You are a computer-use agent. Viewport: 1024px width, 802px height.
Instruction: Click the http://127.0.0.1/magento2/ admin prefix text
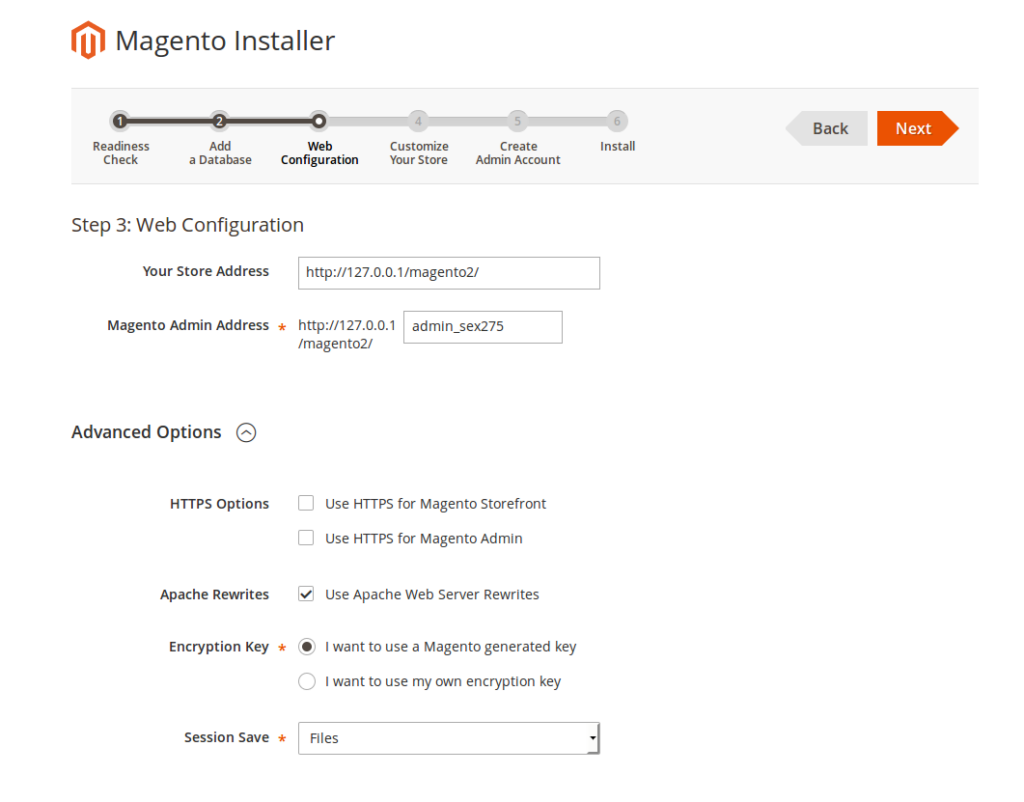[347, 334]
